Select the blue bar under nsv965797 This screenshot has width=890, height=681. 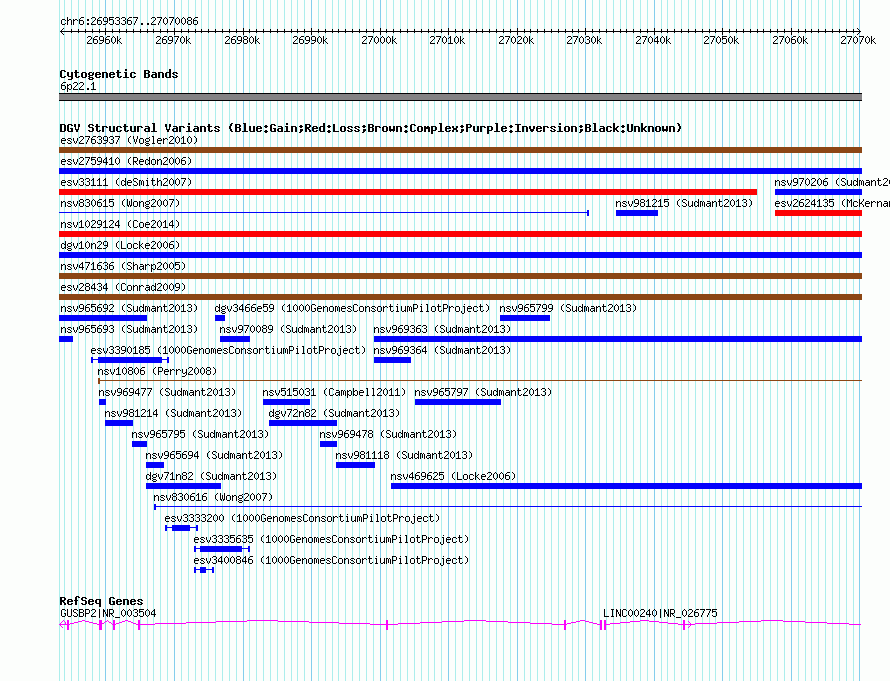point(458,402)
